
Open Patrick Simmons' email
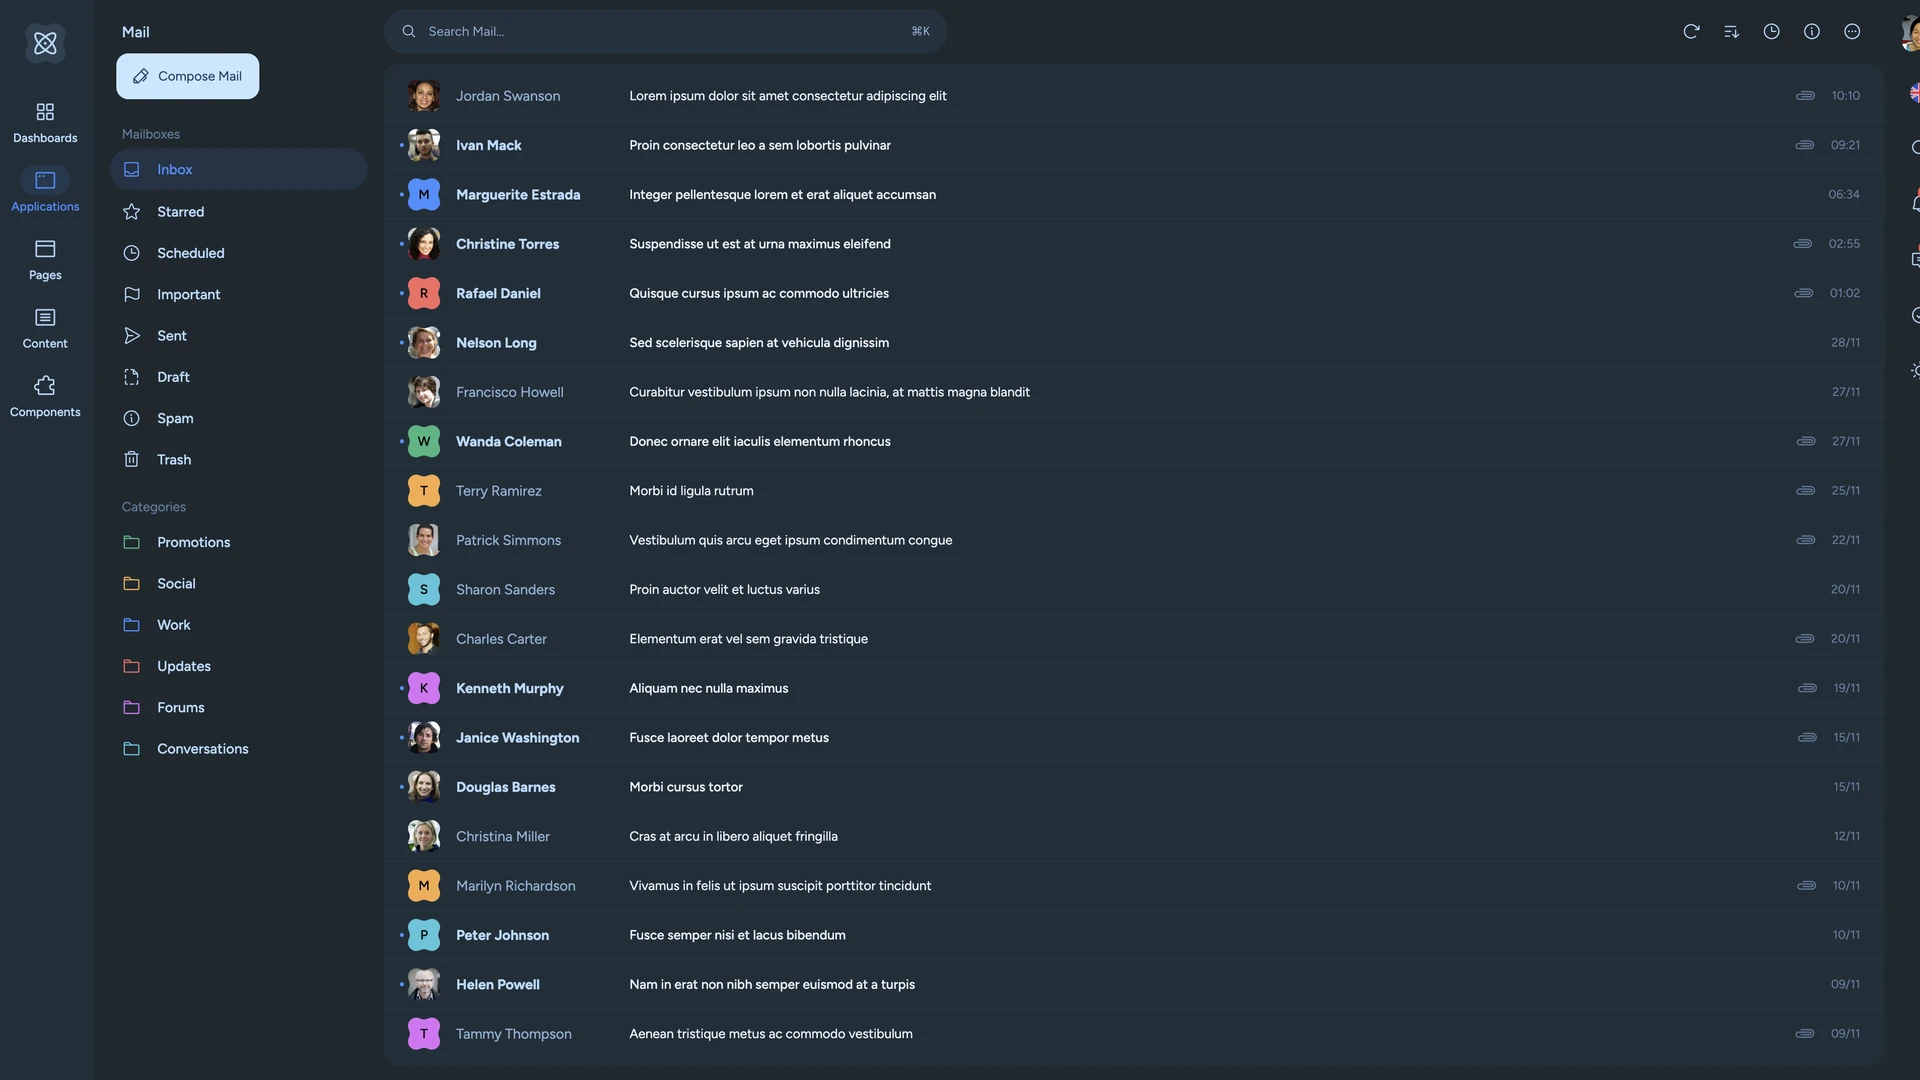(x=1134, y=540)
